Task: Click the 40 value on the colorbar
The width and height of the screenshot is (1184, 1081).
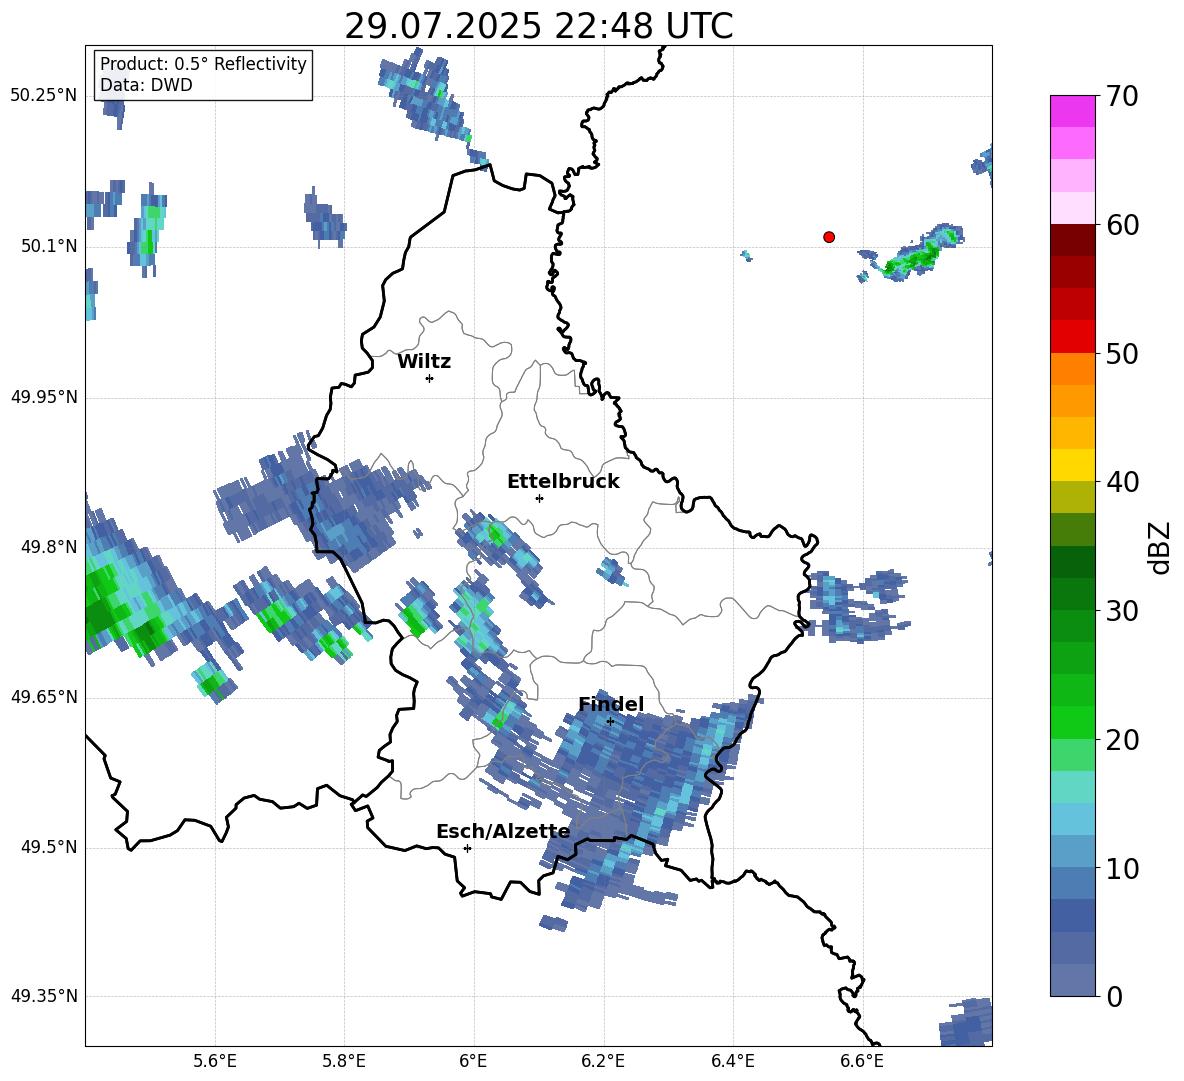Action: coord(1122,482)
